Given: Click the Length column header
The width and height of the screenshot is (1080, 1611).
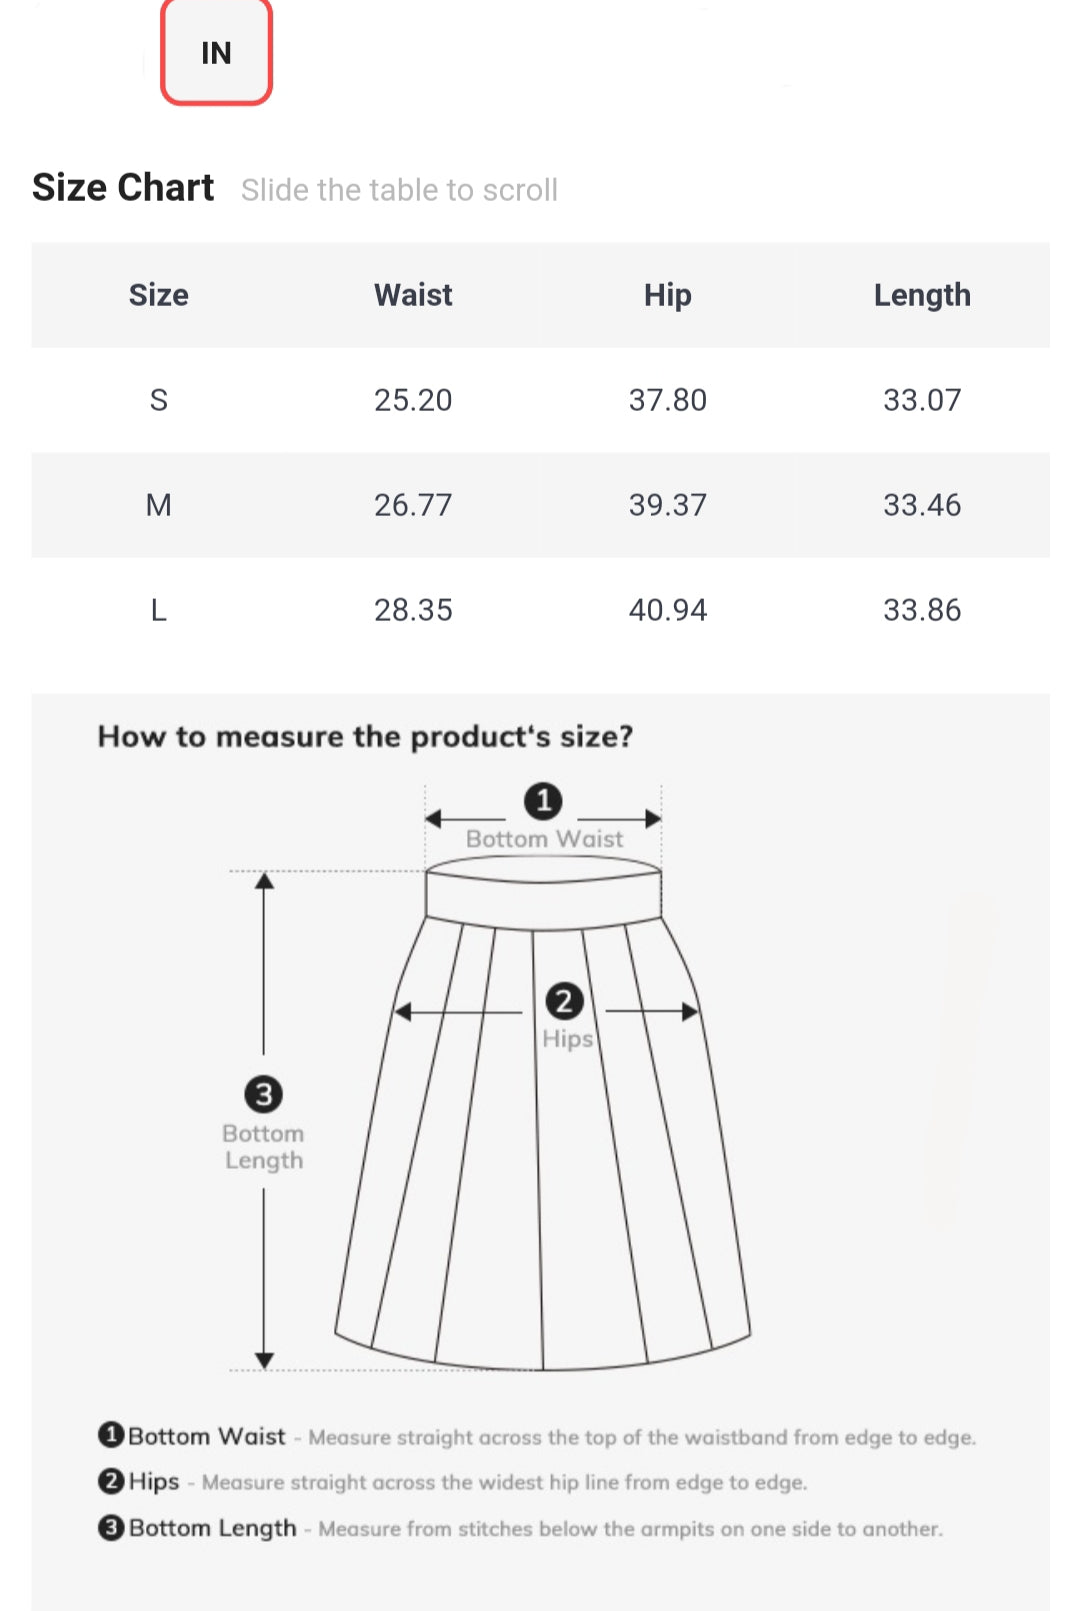Looking at the screenshot, I should (x=921, y=295).
